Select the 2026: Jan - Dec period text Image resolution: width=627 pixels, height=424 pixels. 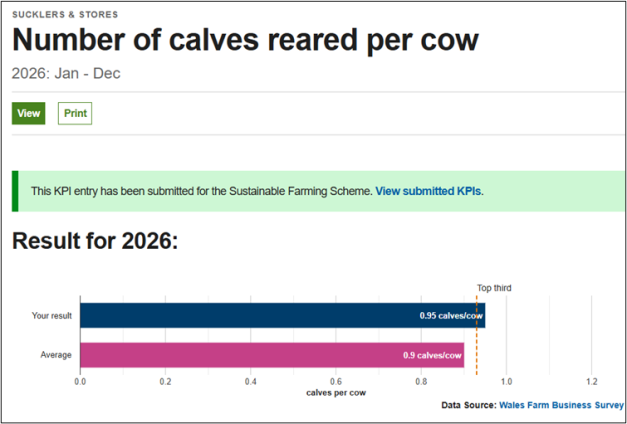(65, 73)
